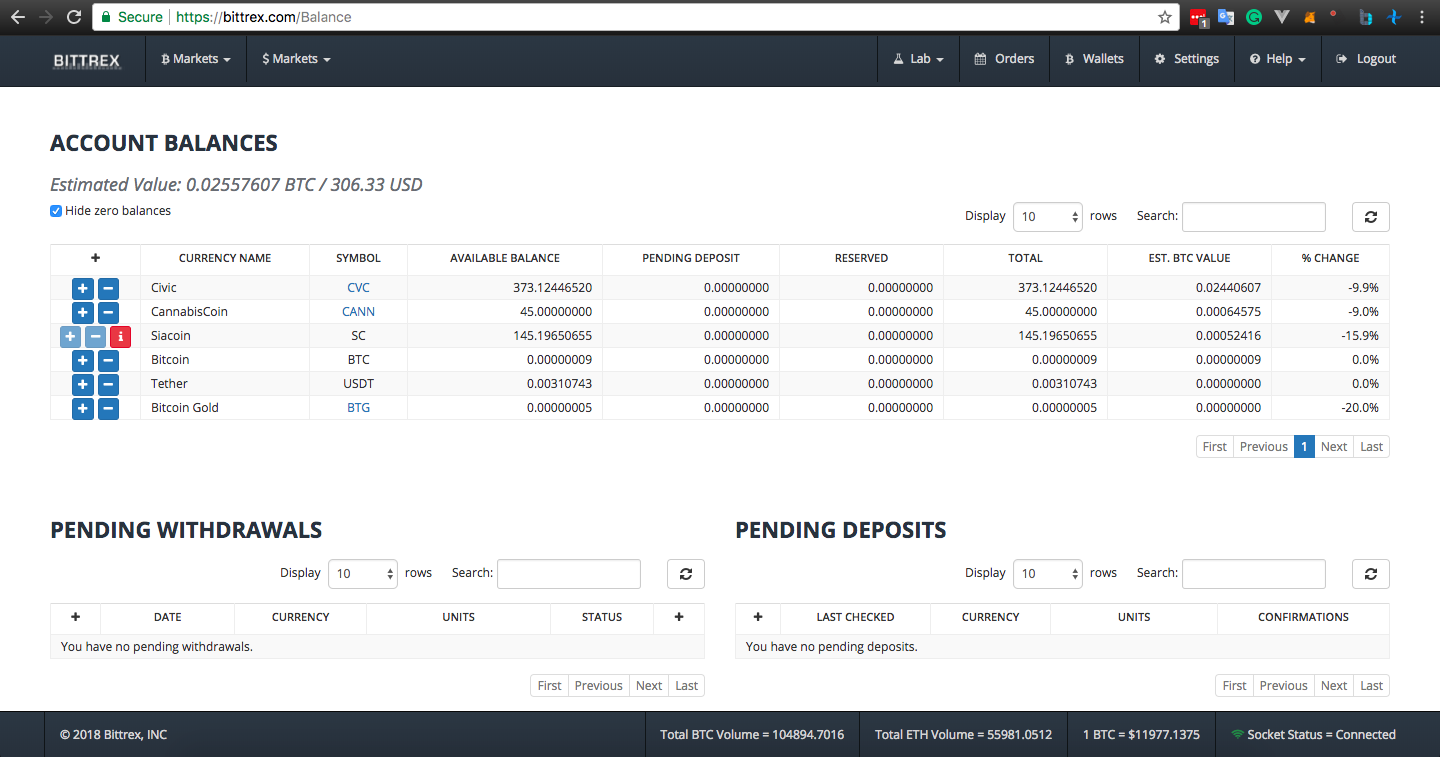Viewport: 1440px width, 757px height.
Task: Click First in pending withdrawals pagination
Action: 550,686
